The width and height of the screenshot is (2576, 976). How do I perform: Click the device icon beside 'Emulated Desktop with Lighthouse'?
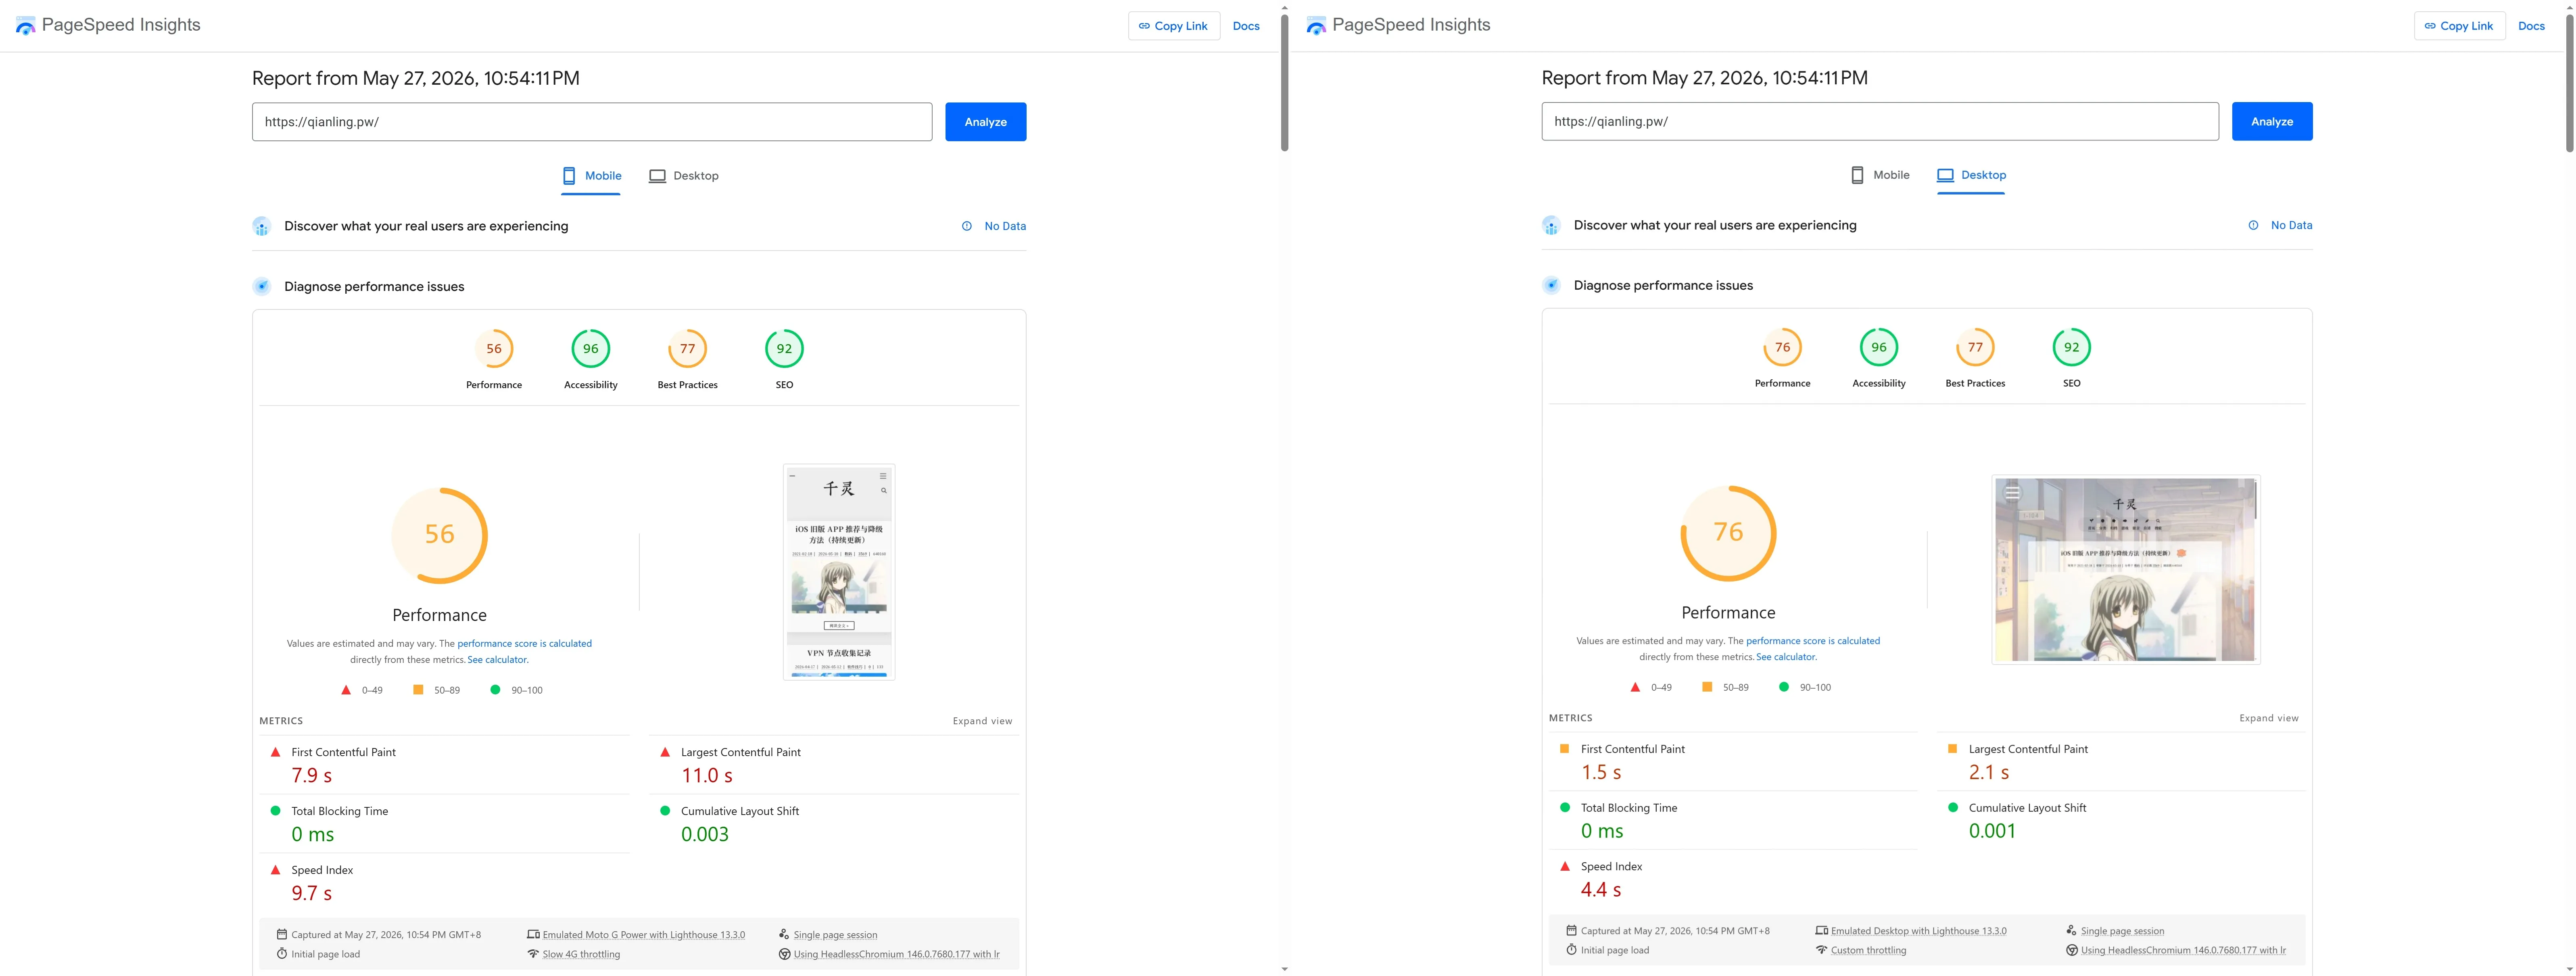coord(1822,931)
